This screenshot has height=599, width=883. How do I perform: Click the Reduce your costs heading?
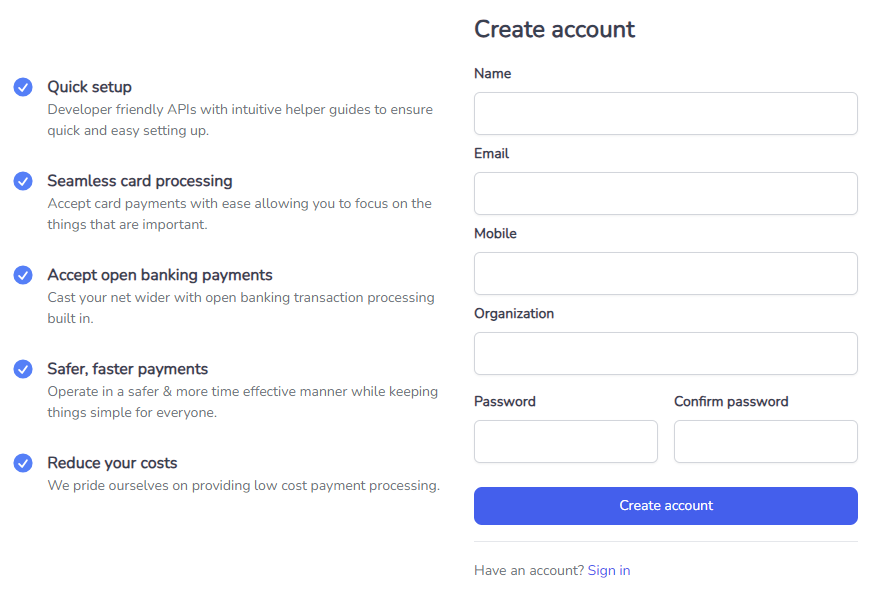point(113,463)
